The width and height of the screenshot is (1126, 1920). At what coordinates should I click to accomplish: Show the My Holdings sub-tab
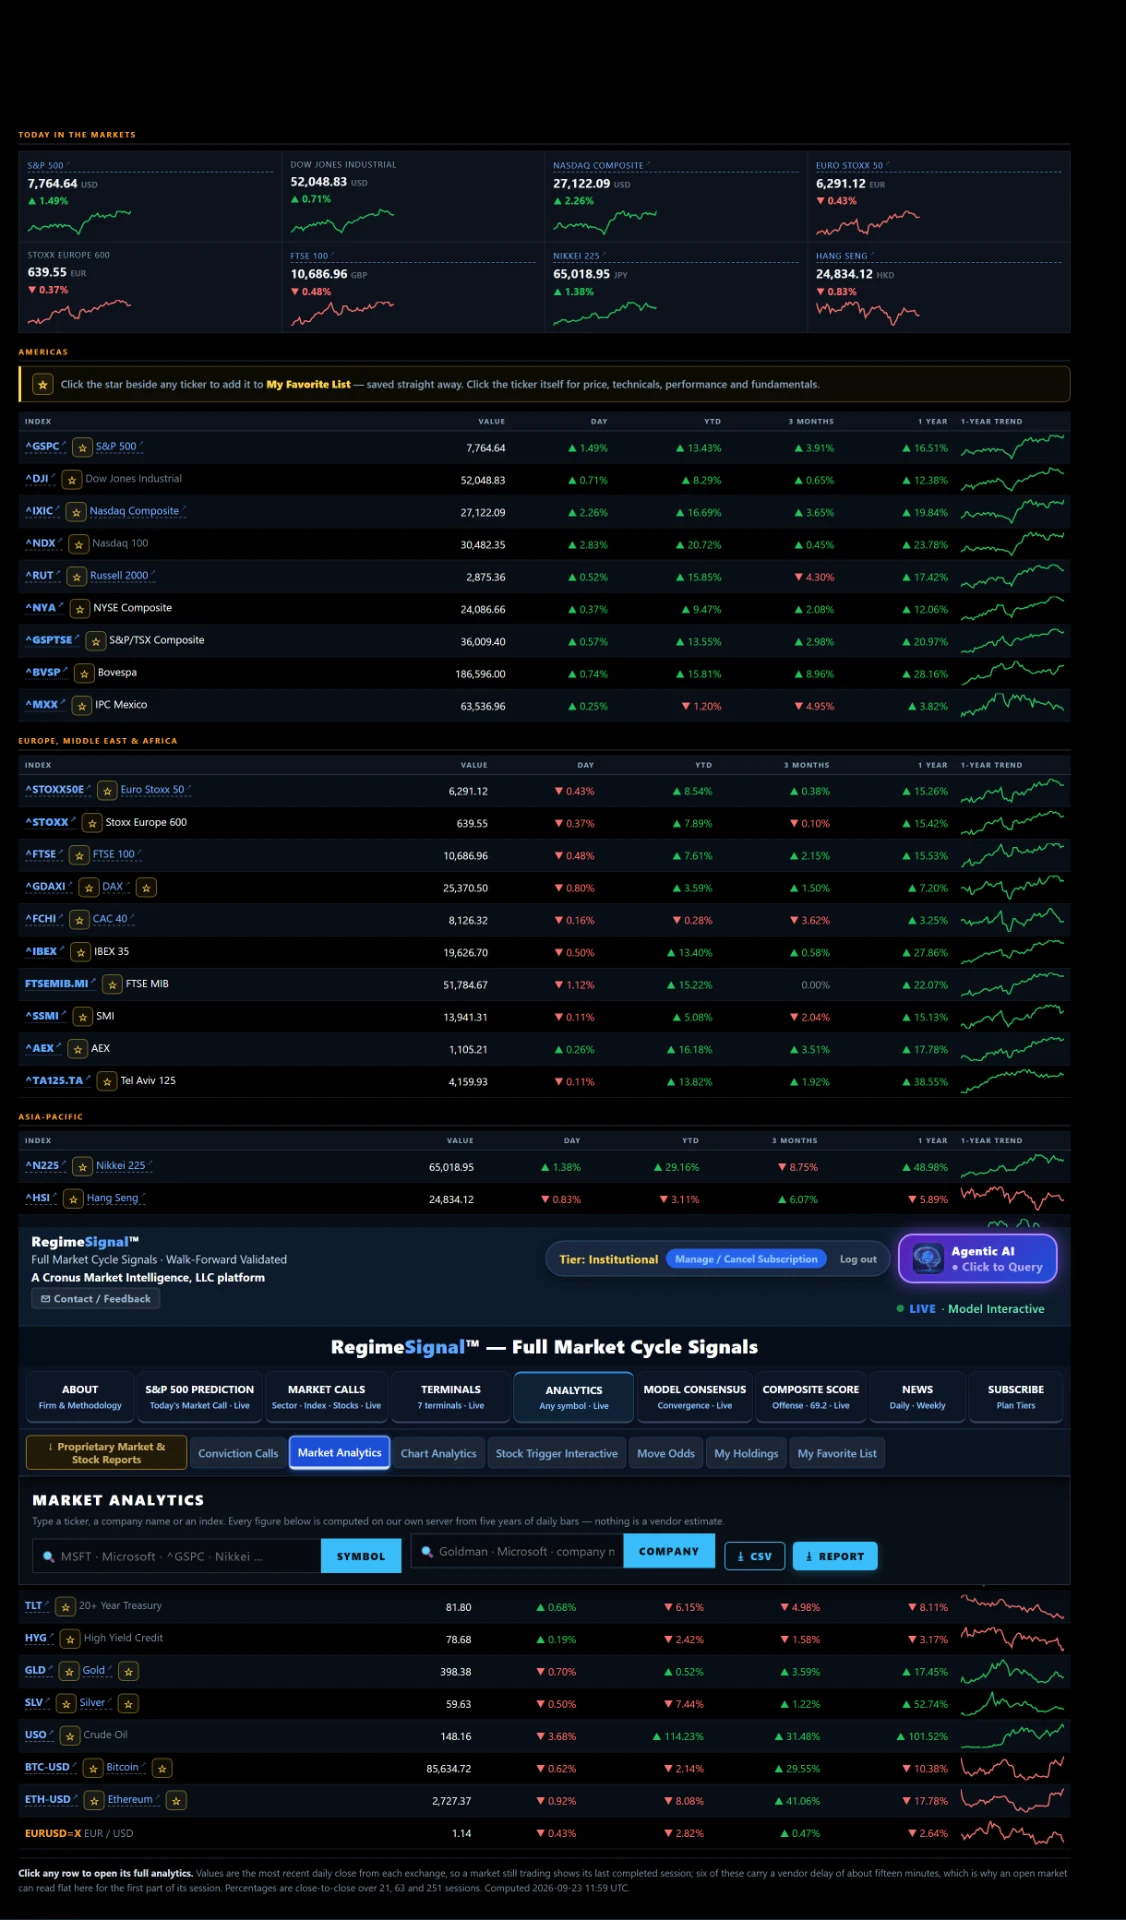click(746, 1453)
